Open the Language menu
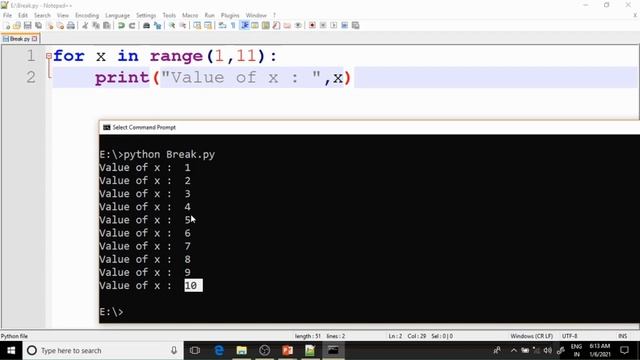 [118, 15]
